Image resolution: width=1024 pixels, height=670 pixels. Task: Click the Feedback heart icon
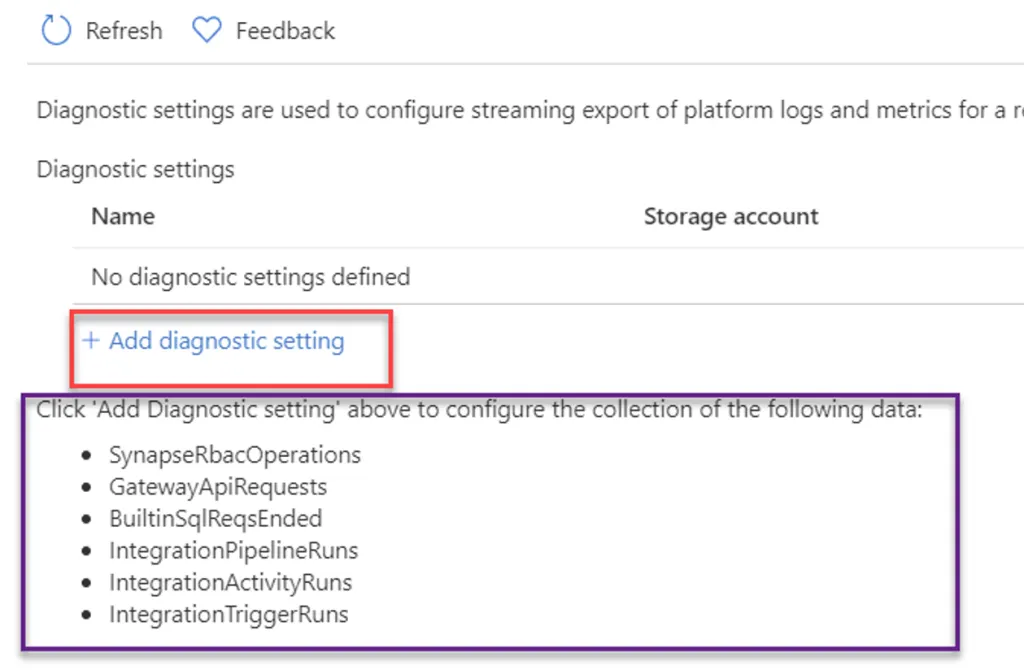(206, 30)
